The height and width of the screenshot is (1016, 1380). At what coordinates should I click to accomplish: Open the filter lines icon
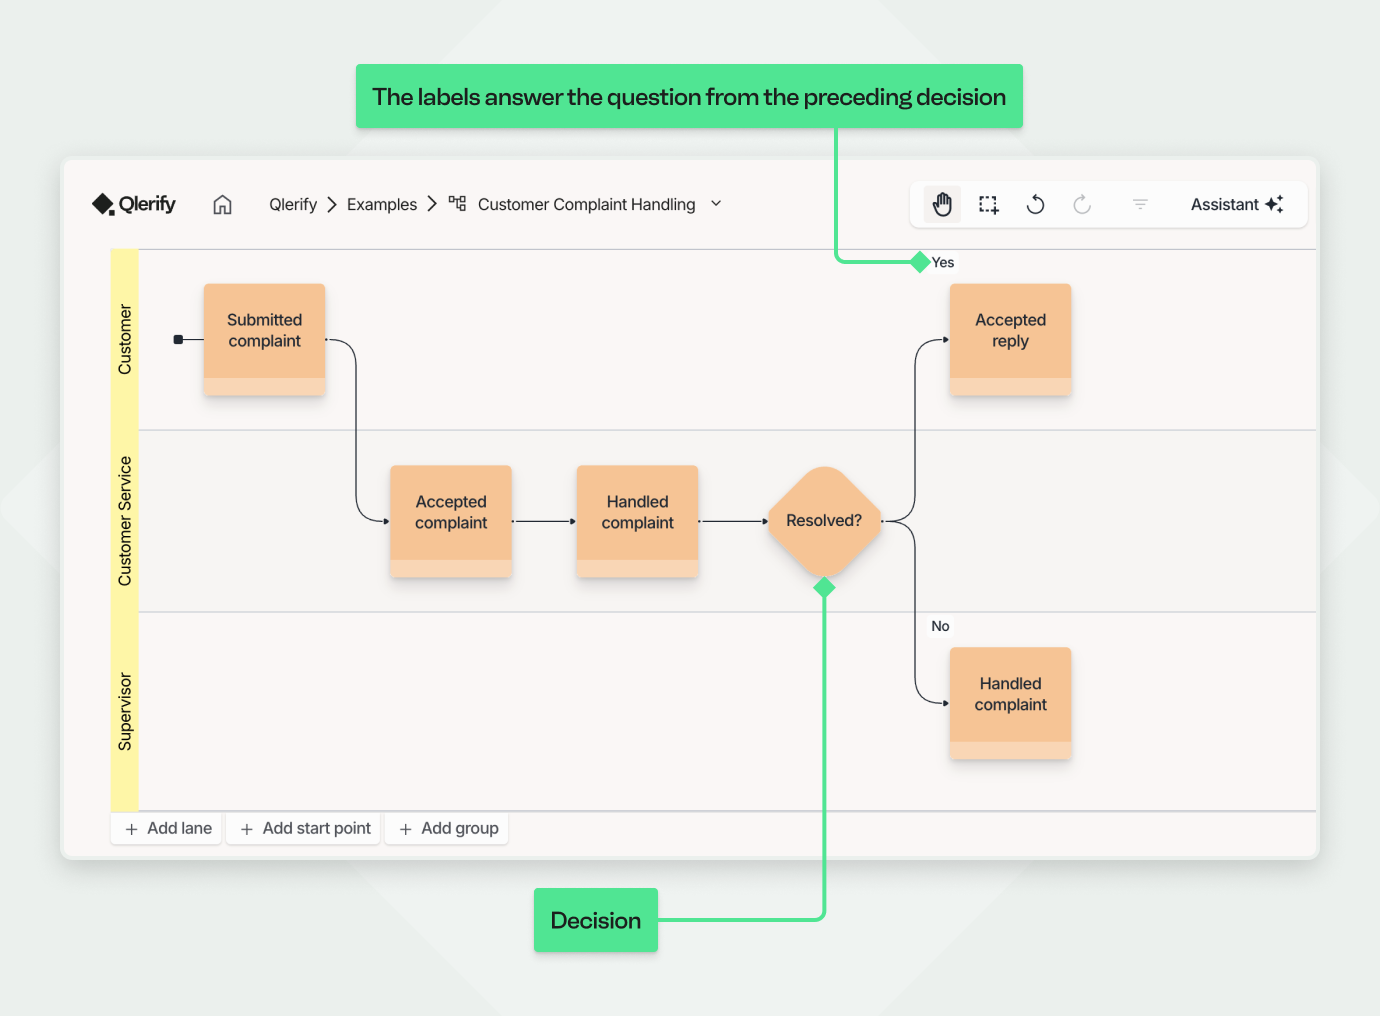click(1140, 204)
